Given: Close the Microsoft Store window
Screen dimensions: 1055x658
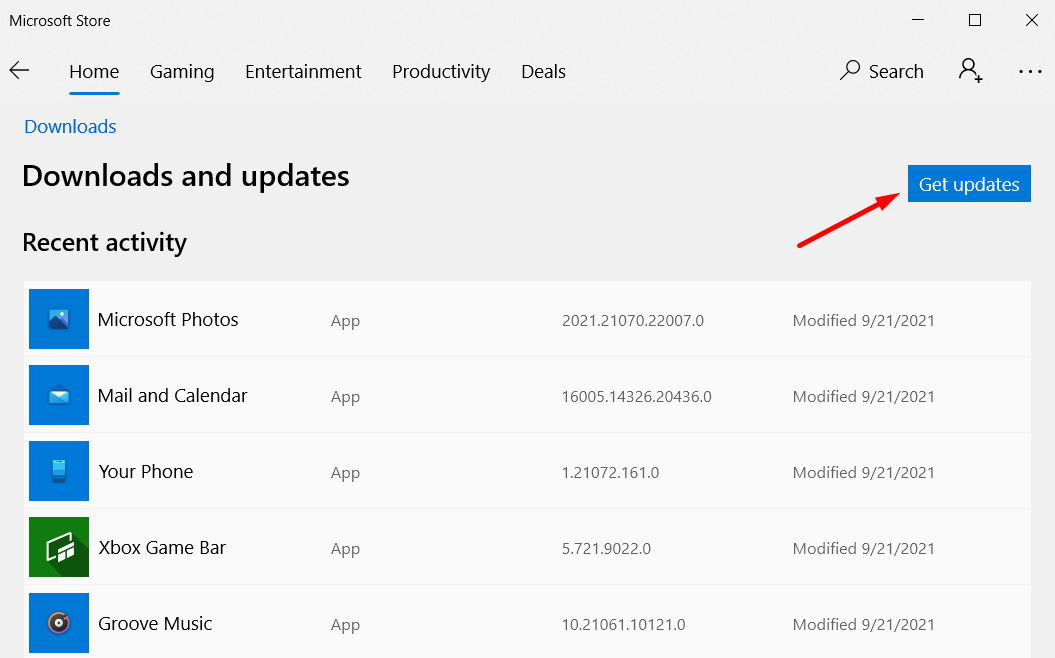Looking at the screenshot, I should tap(1031, 20).
